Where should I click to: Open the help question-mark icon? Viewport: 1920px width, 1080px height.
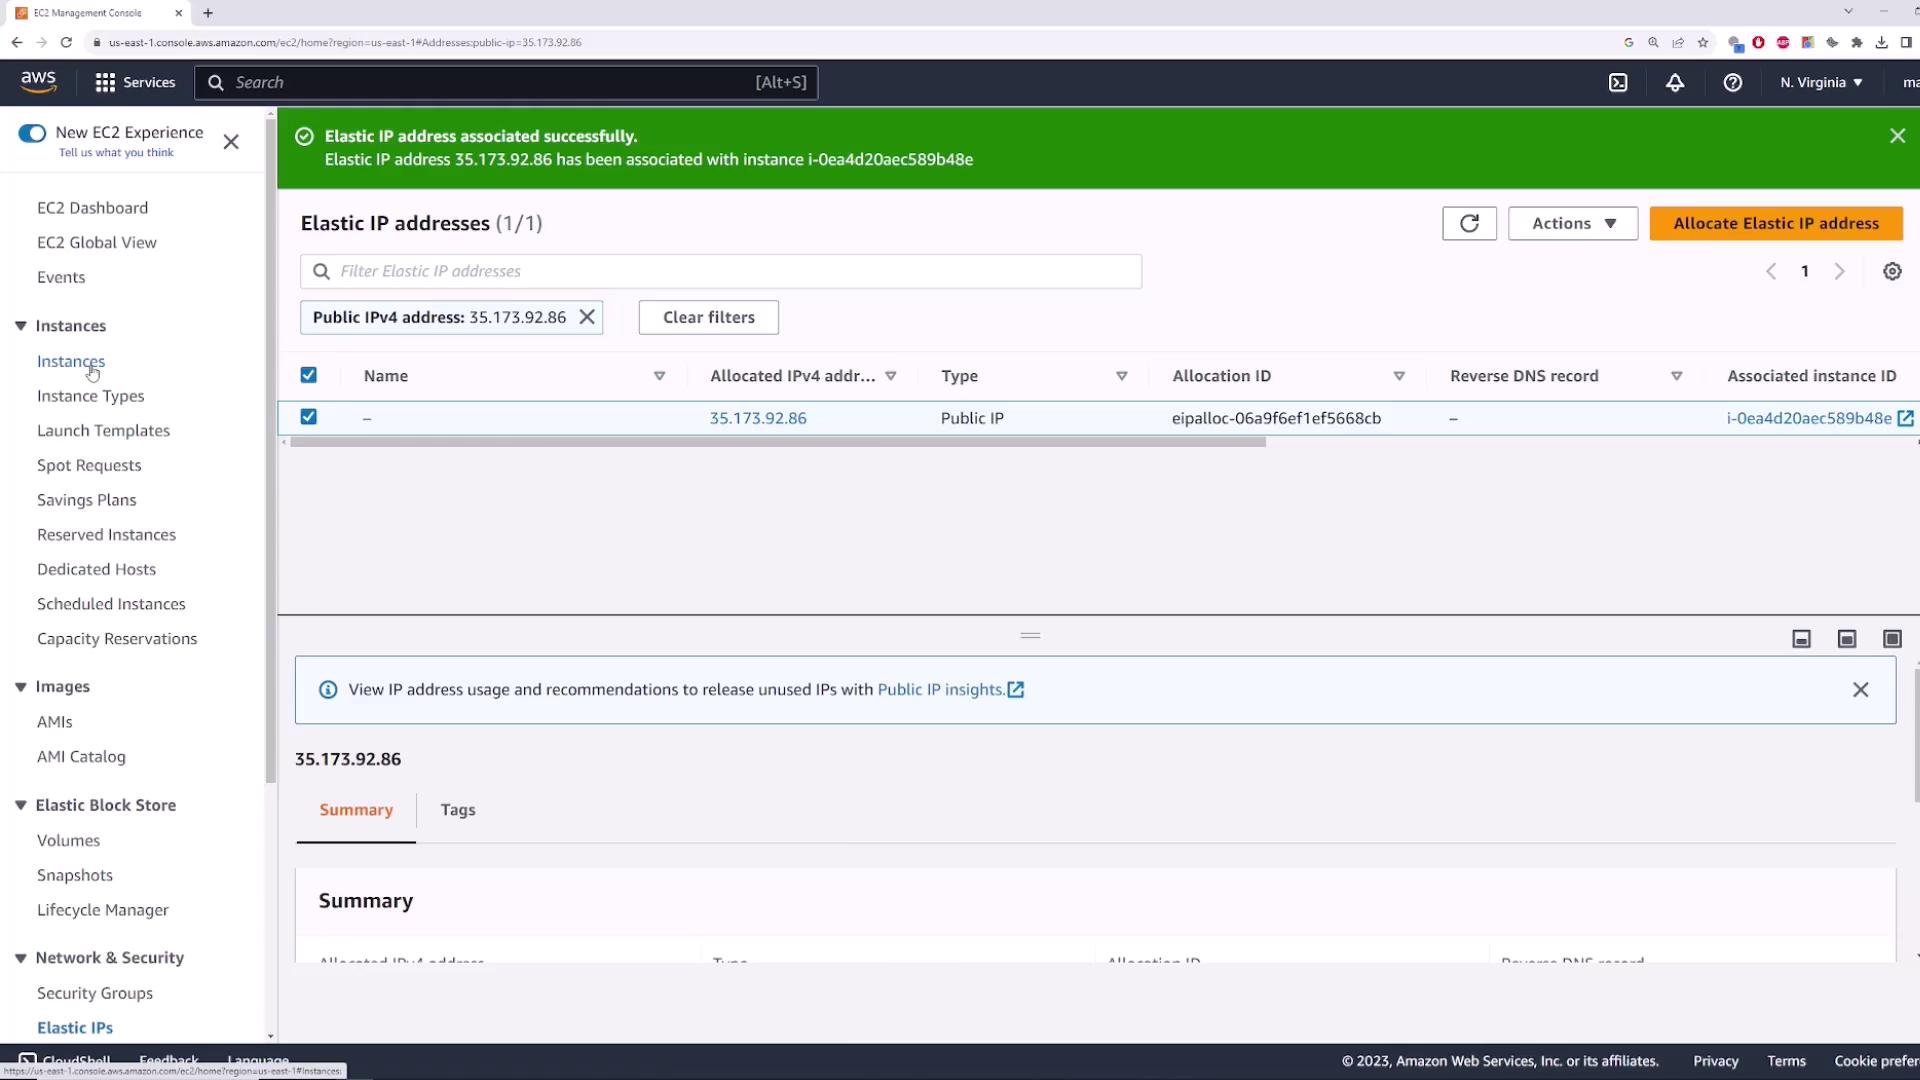tap(1733, 83)
